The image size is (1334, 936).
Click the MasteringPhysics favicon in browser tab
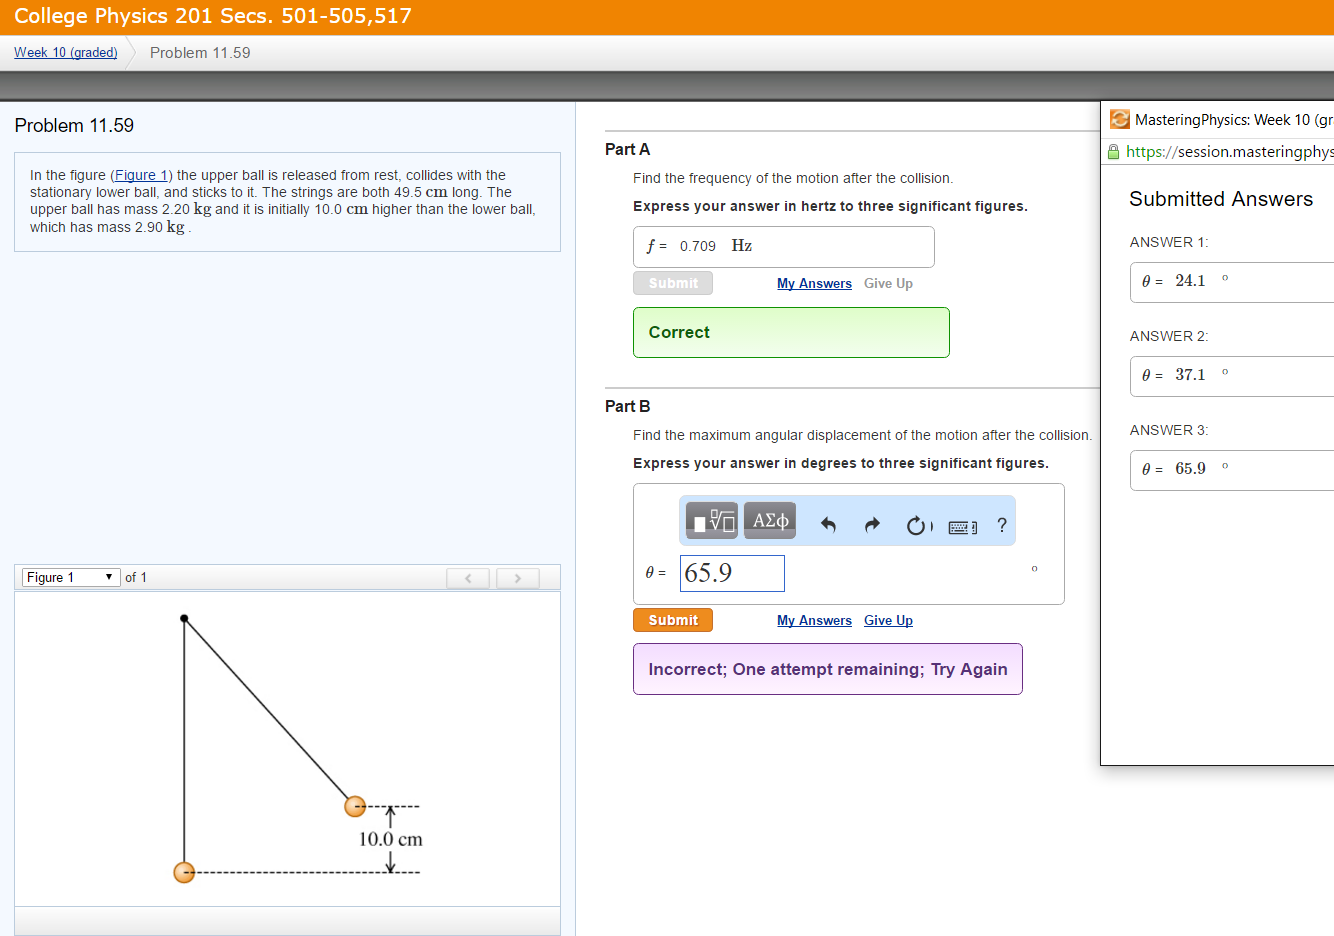[1119, 119]
